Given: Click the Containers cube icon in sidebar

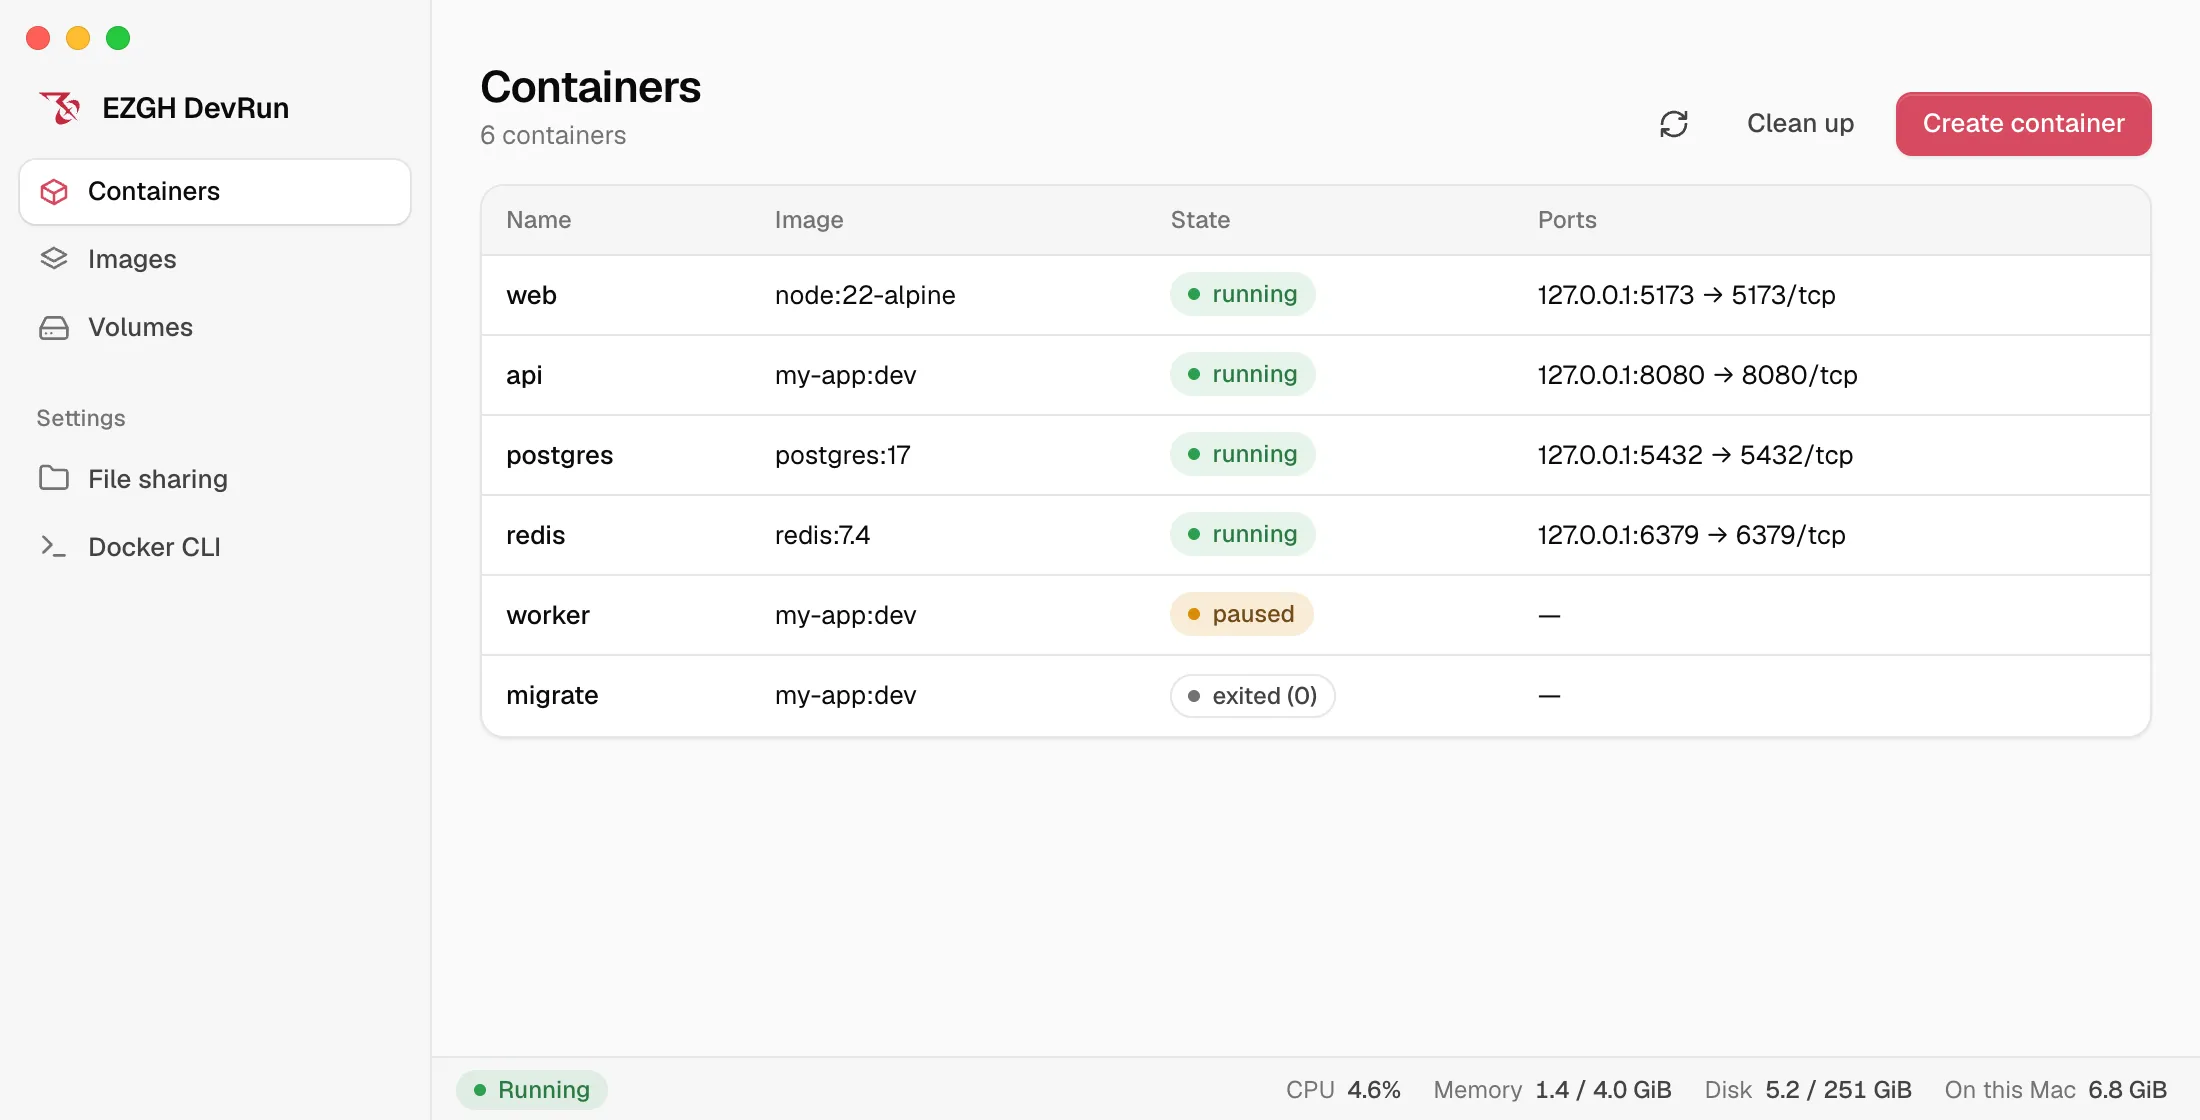Looking at the screenshot, I should (54, 192).
